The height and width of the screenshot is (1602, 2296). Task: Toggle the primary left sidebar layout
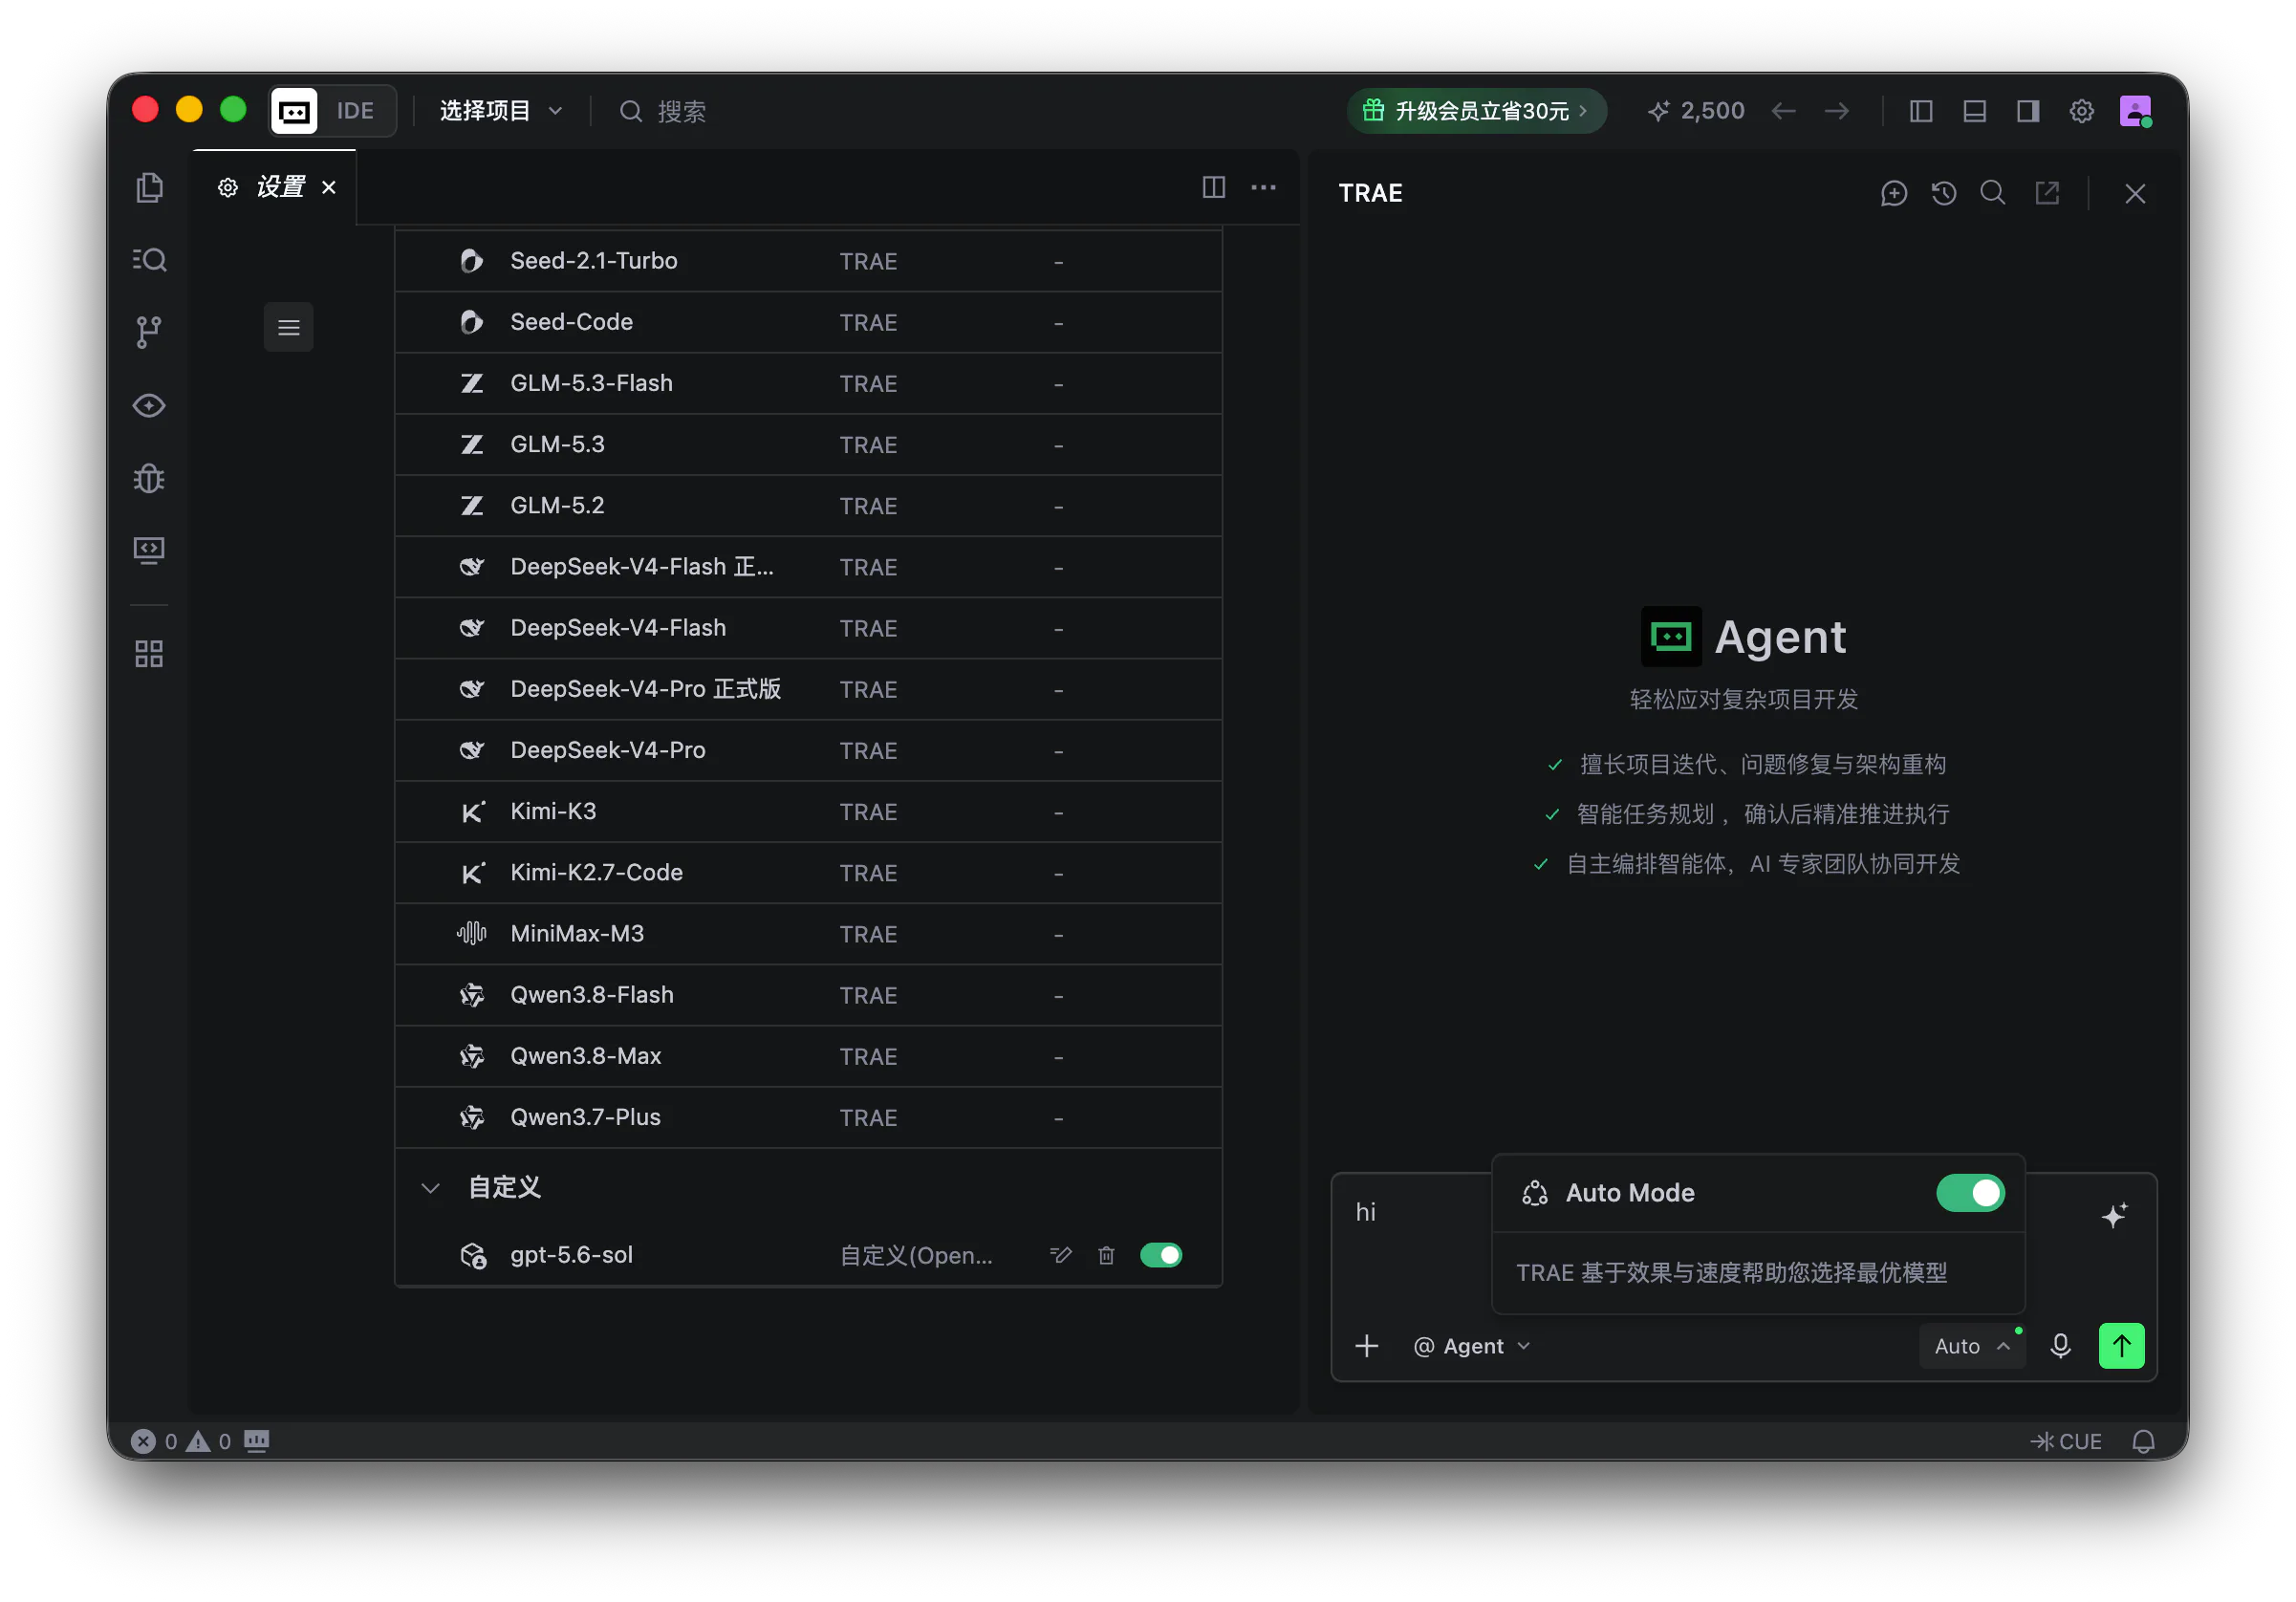(1920, 111)
